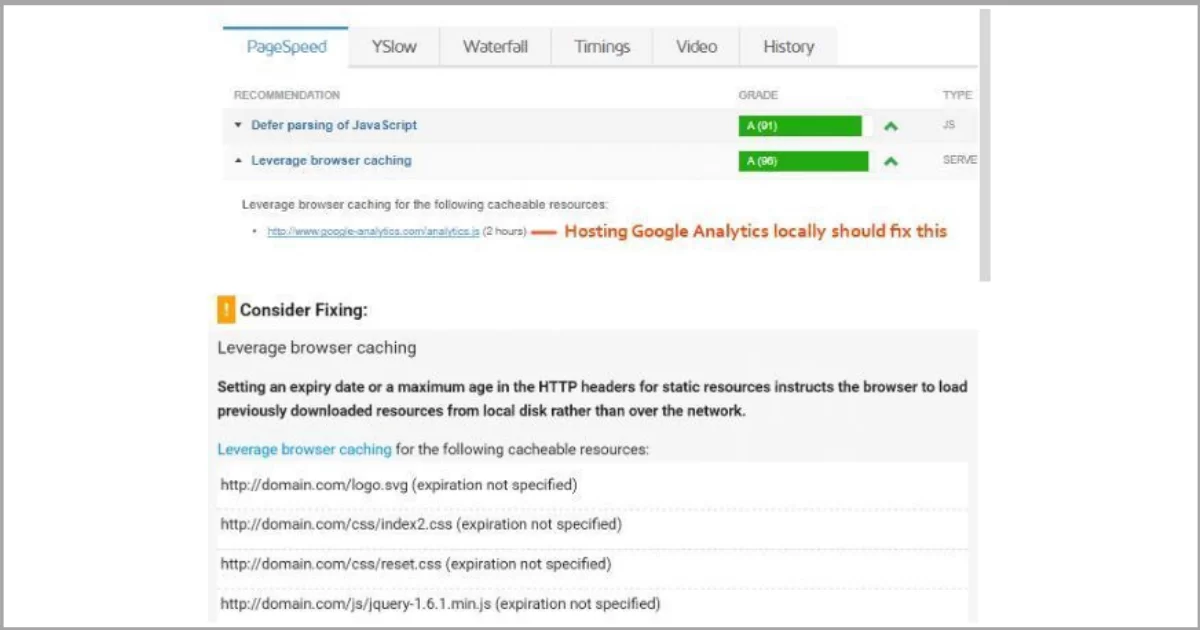Image resolution: width=1200 pixels, height=630 pixels.
Task: Click the A (91) green grade bar
Action: pyautogui.click(x=799, y=126)
